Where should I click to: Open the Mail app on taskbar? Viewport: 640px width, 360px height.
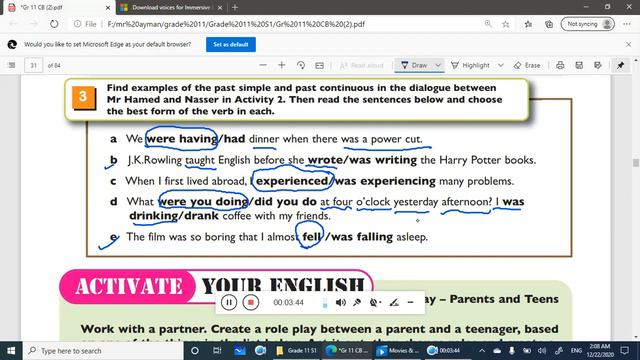pos(240,351)
